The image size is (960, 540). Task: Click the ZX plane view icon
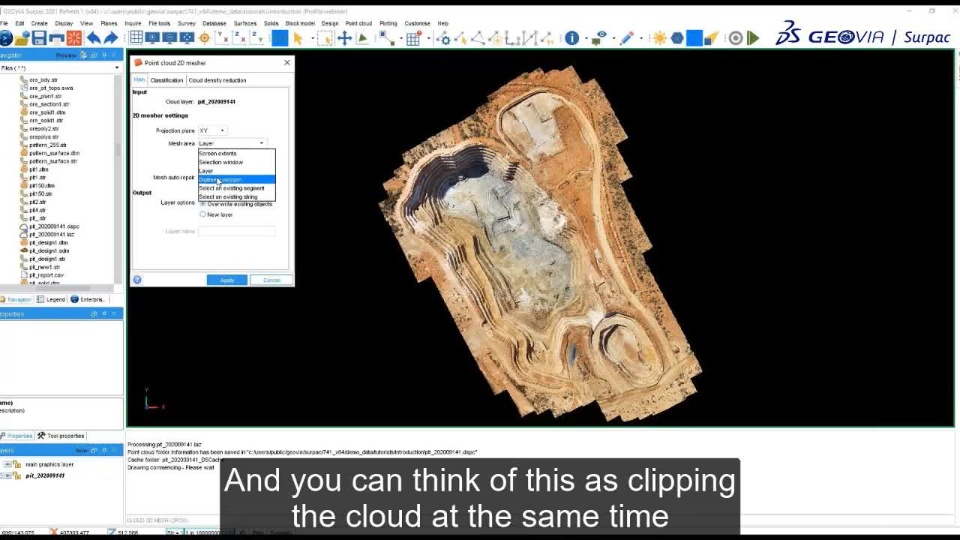pos(240,38)
